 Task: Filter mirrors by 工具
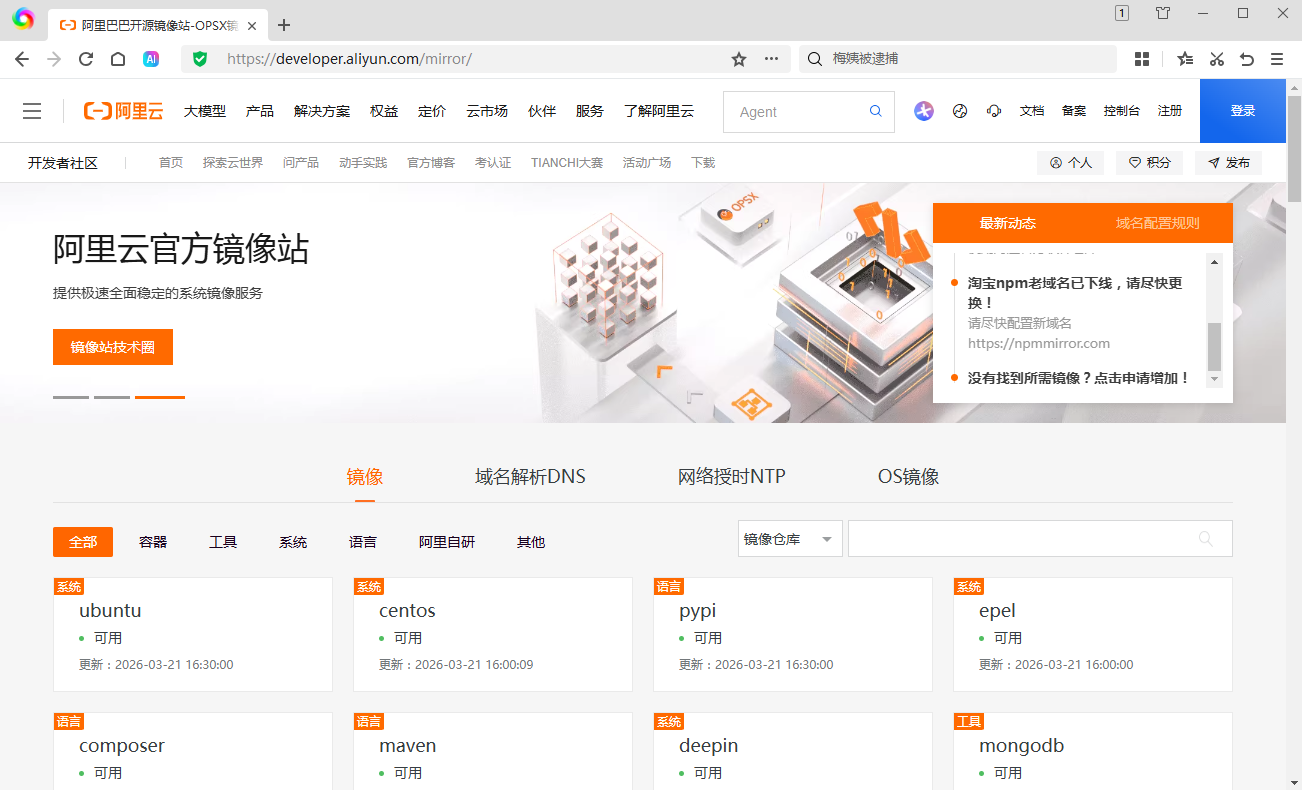click(223, 542)
